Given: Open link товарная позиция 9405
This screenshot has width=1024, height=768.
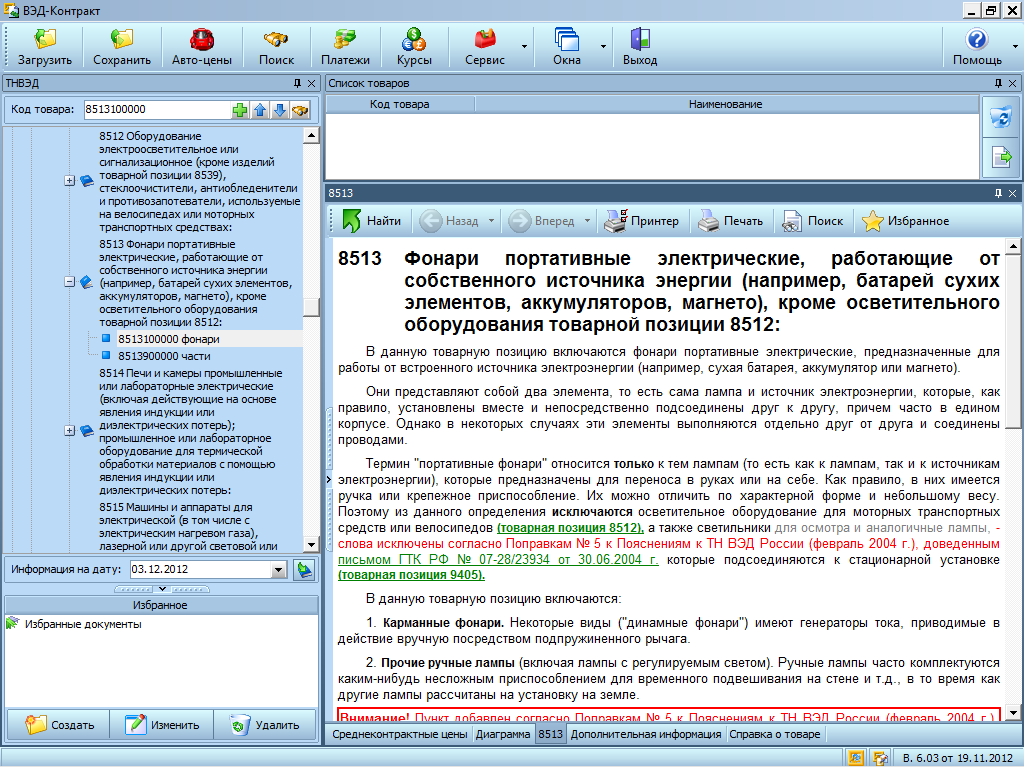Looking at the screenshot, I should (411, 575).
